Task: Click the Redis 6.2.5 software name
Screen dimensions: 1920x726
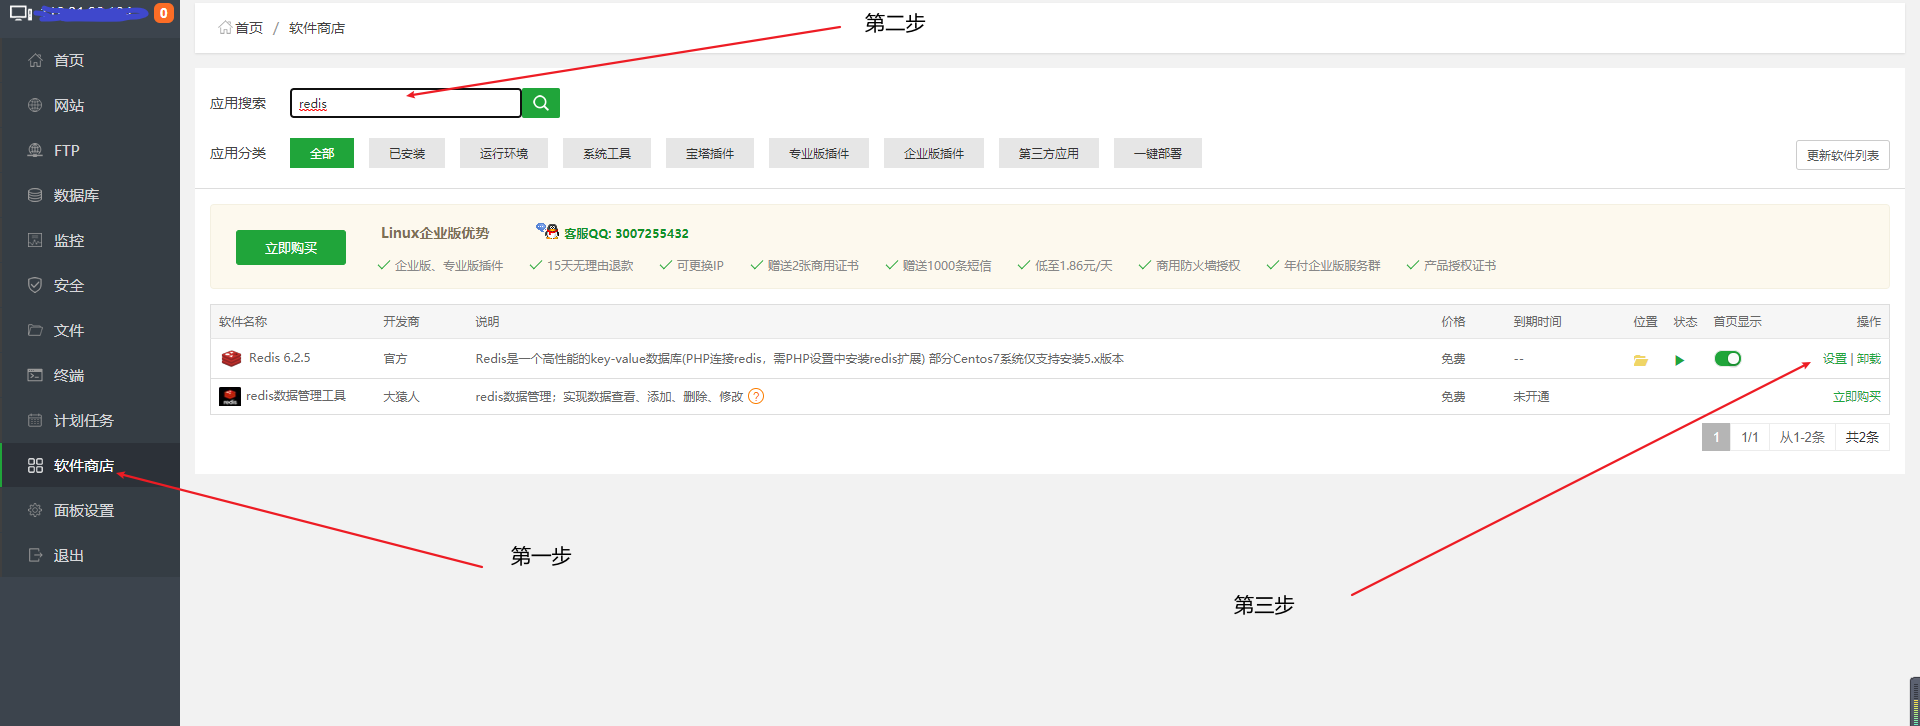Action: click(279, 358)
